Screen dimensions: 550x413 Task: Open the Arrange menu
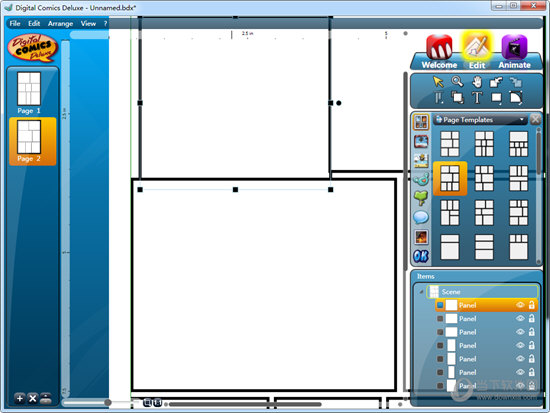tap(60, 24)
